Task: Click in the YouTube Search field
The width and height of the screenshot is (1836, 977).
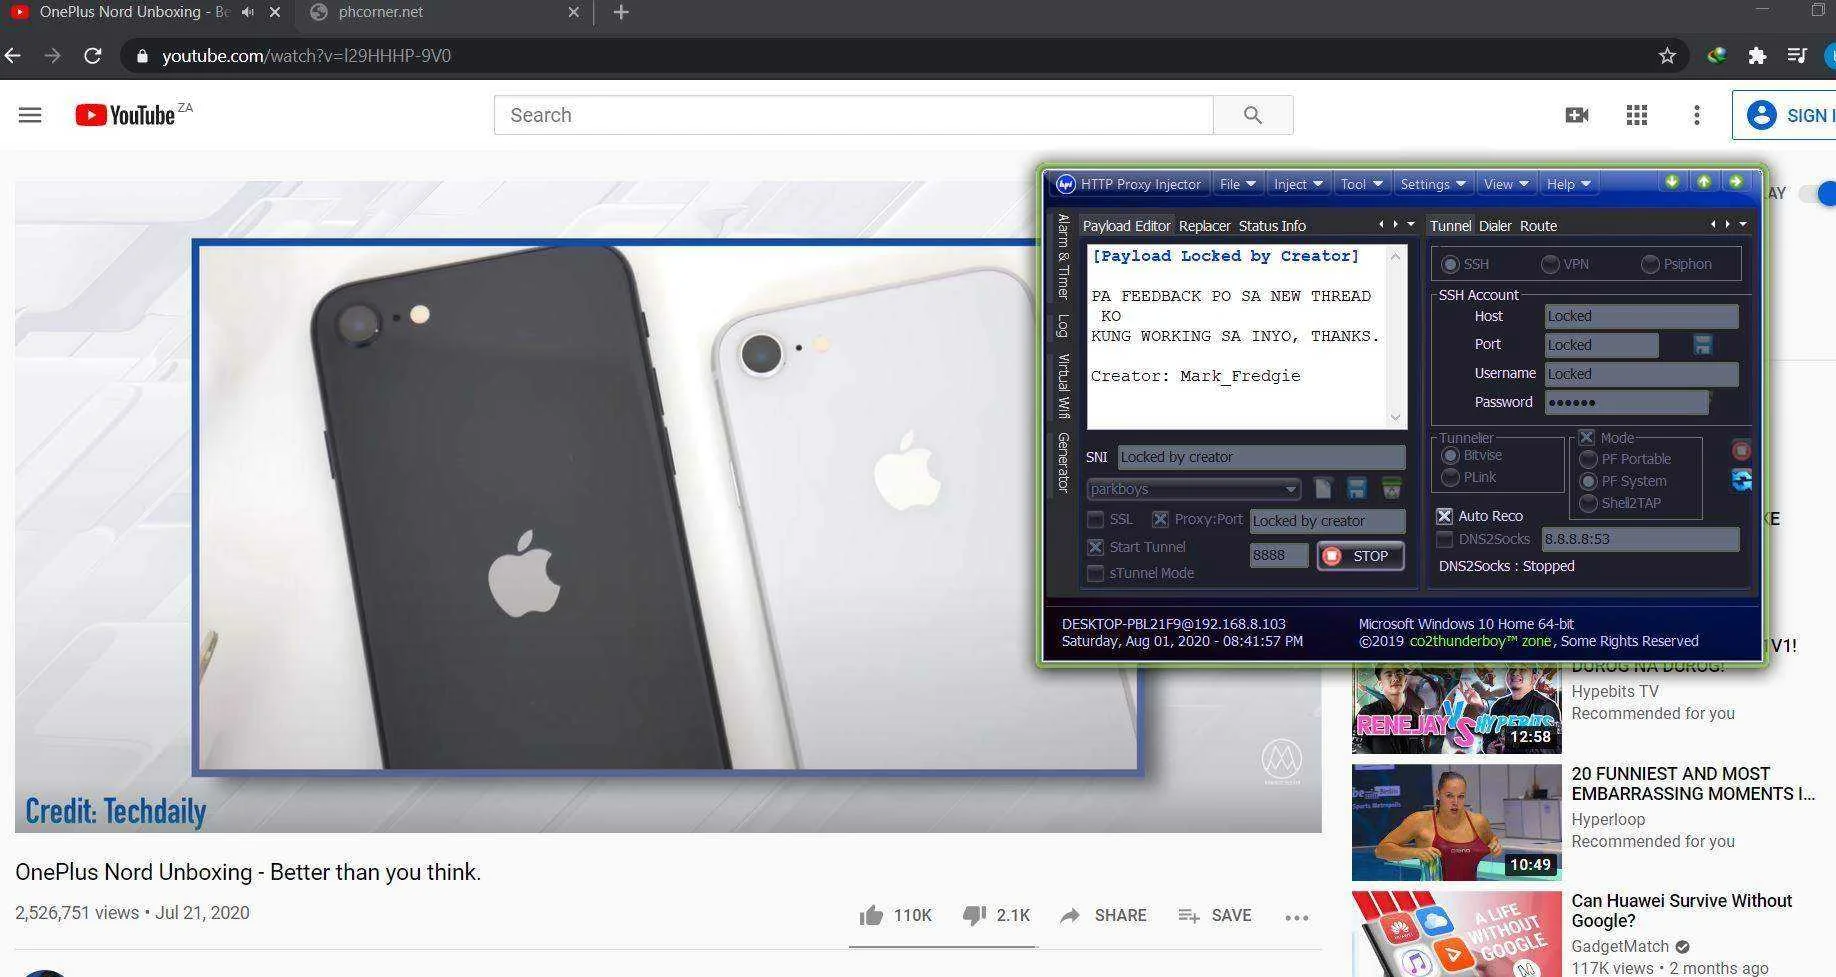Action: (x=854, y=115)
